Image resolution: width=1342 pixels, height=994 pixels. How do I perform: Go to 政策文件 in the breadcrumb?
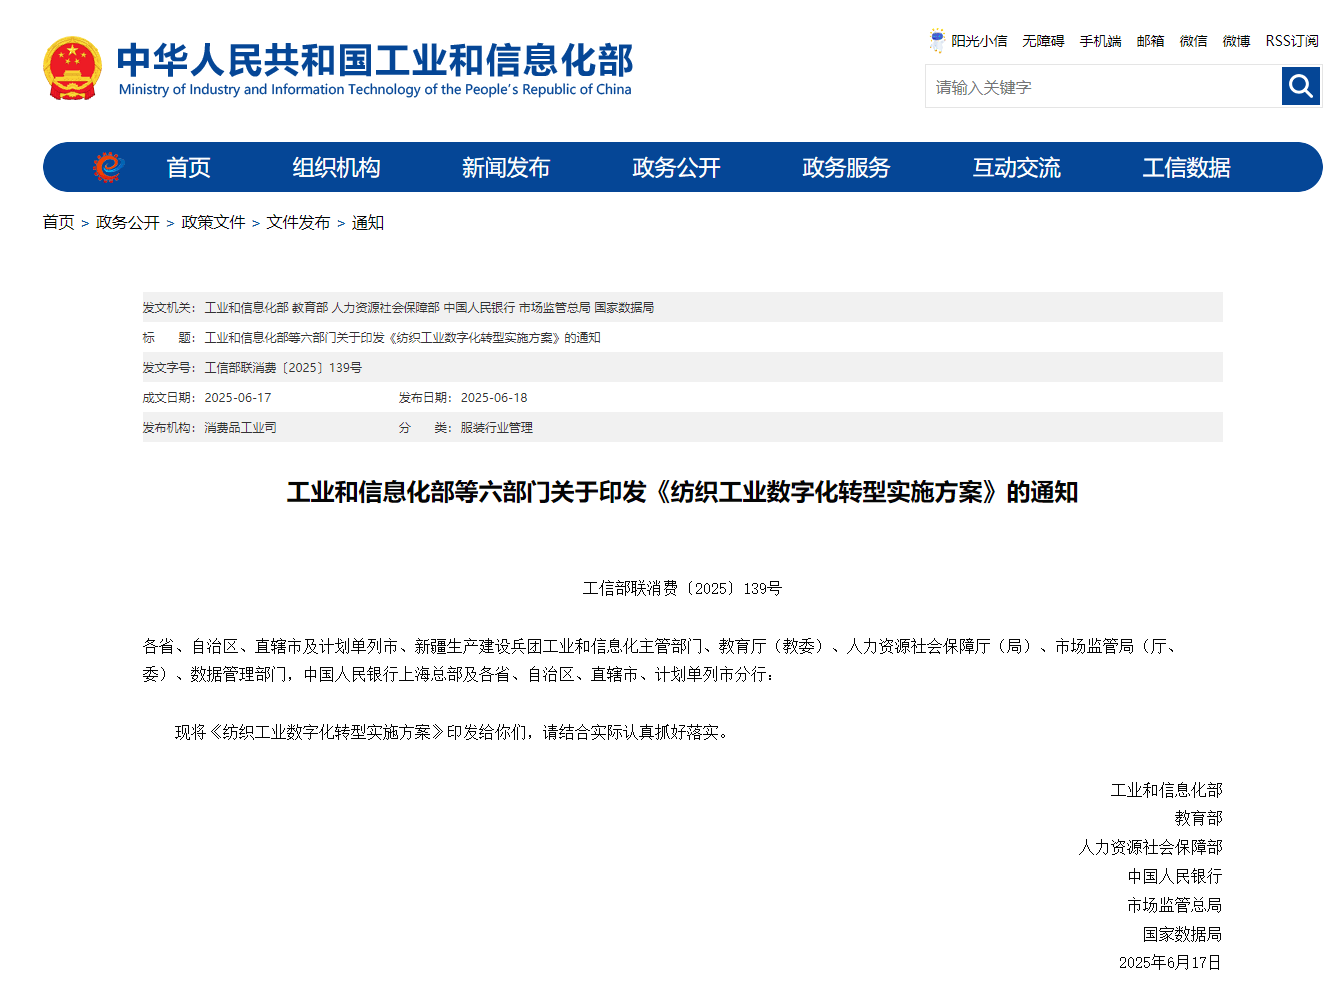pos(213,222)
